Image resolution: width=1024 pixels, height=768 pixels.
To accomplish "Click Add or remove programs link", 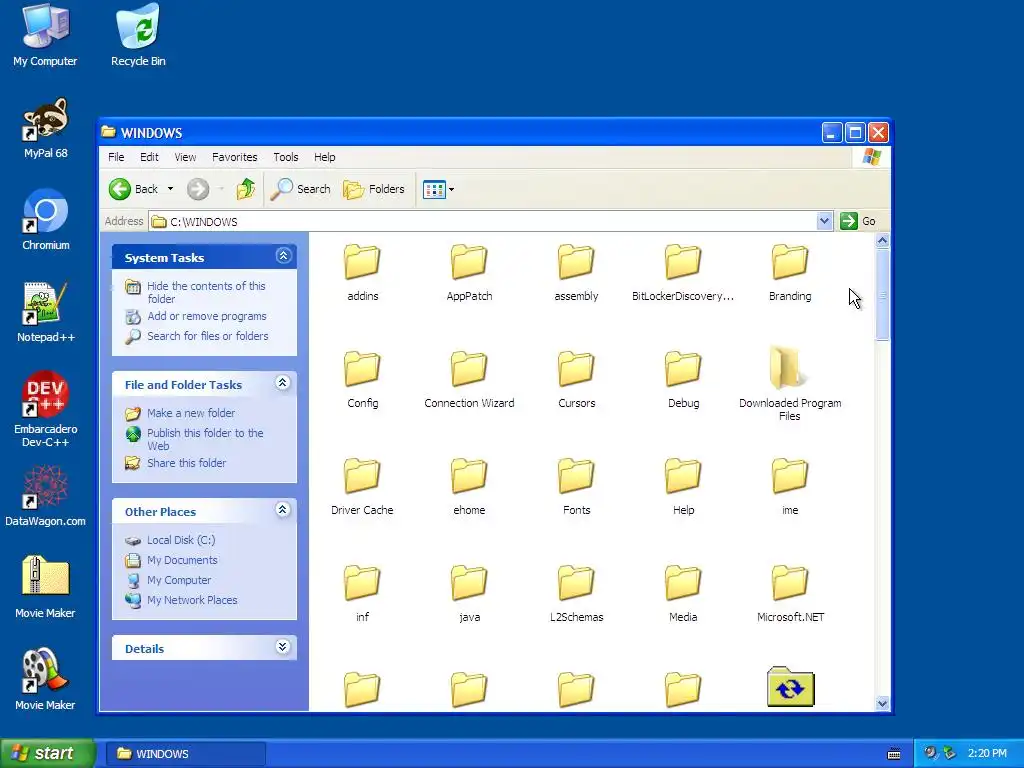I will coord(206,316).
